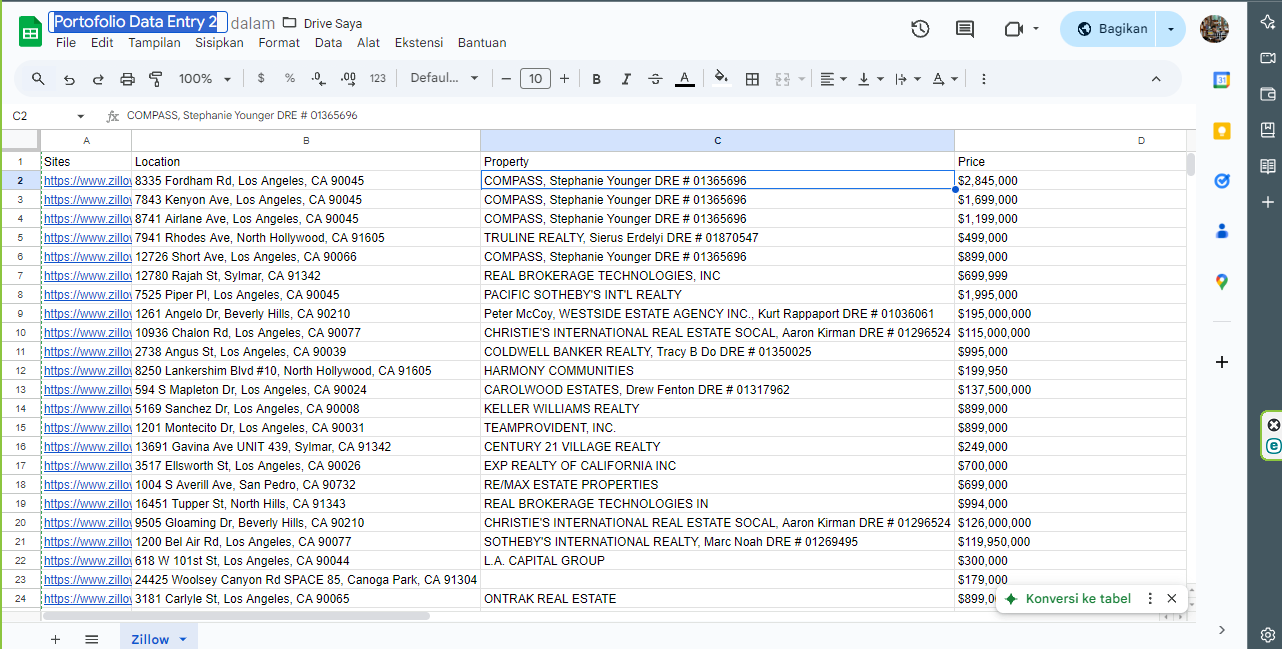
Task: Click the Drive Saya folder link
Action: click(x=322, y=23)
